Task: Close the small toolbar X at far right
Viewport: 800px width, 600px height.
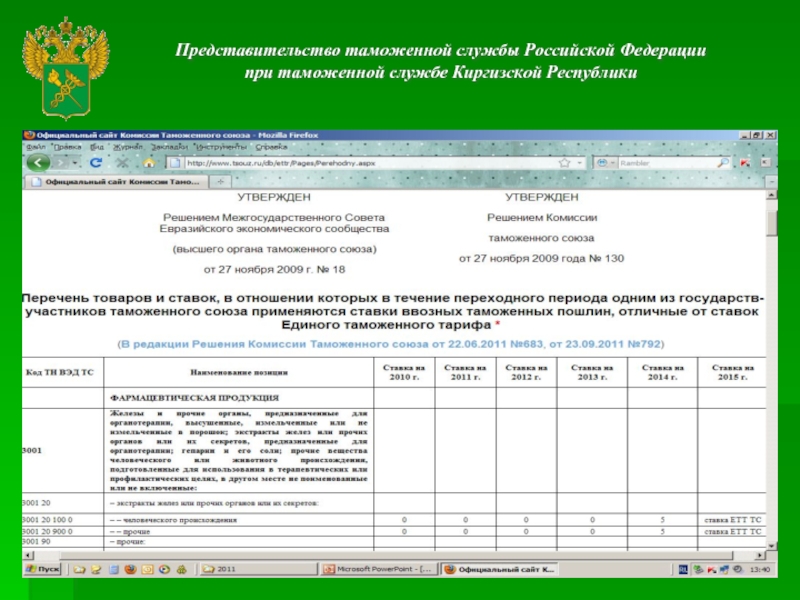Action: point(765,163)
